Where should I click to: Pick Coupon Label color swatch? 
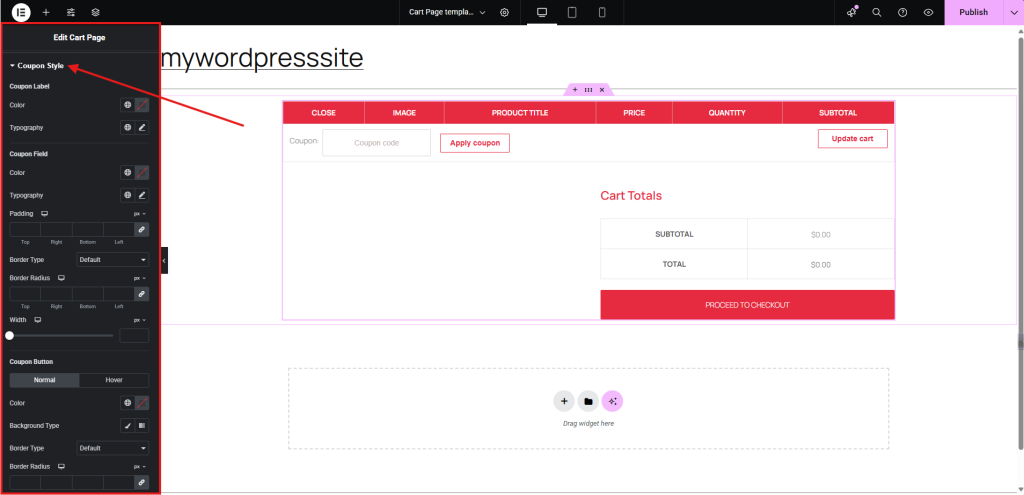(x=142, y=104)
